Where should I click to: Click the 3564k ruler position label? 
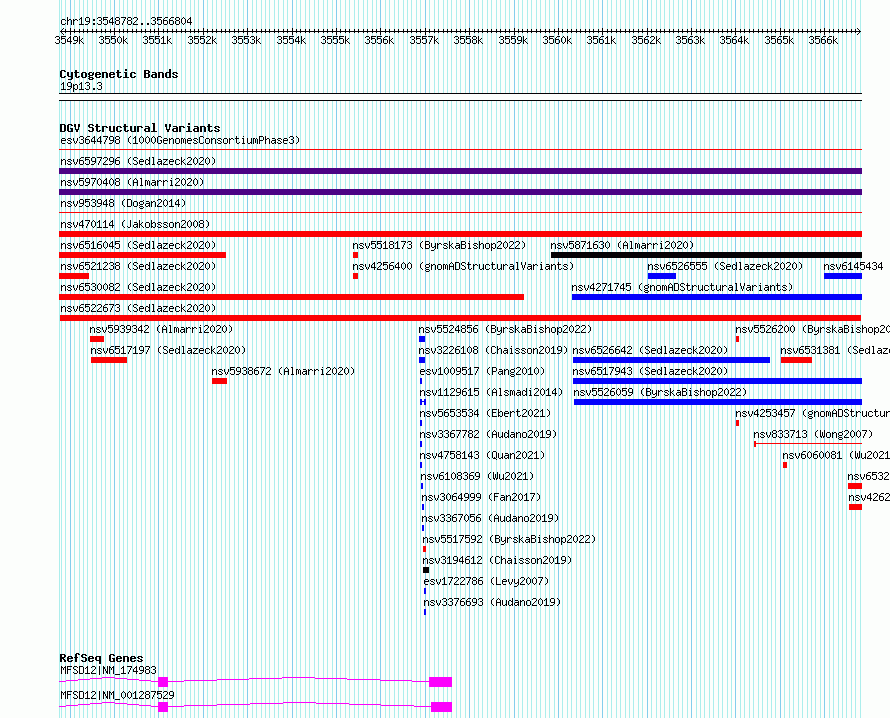point(734,40)
